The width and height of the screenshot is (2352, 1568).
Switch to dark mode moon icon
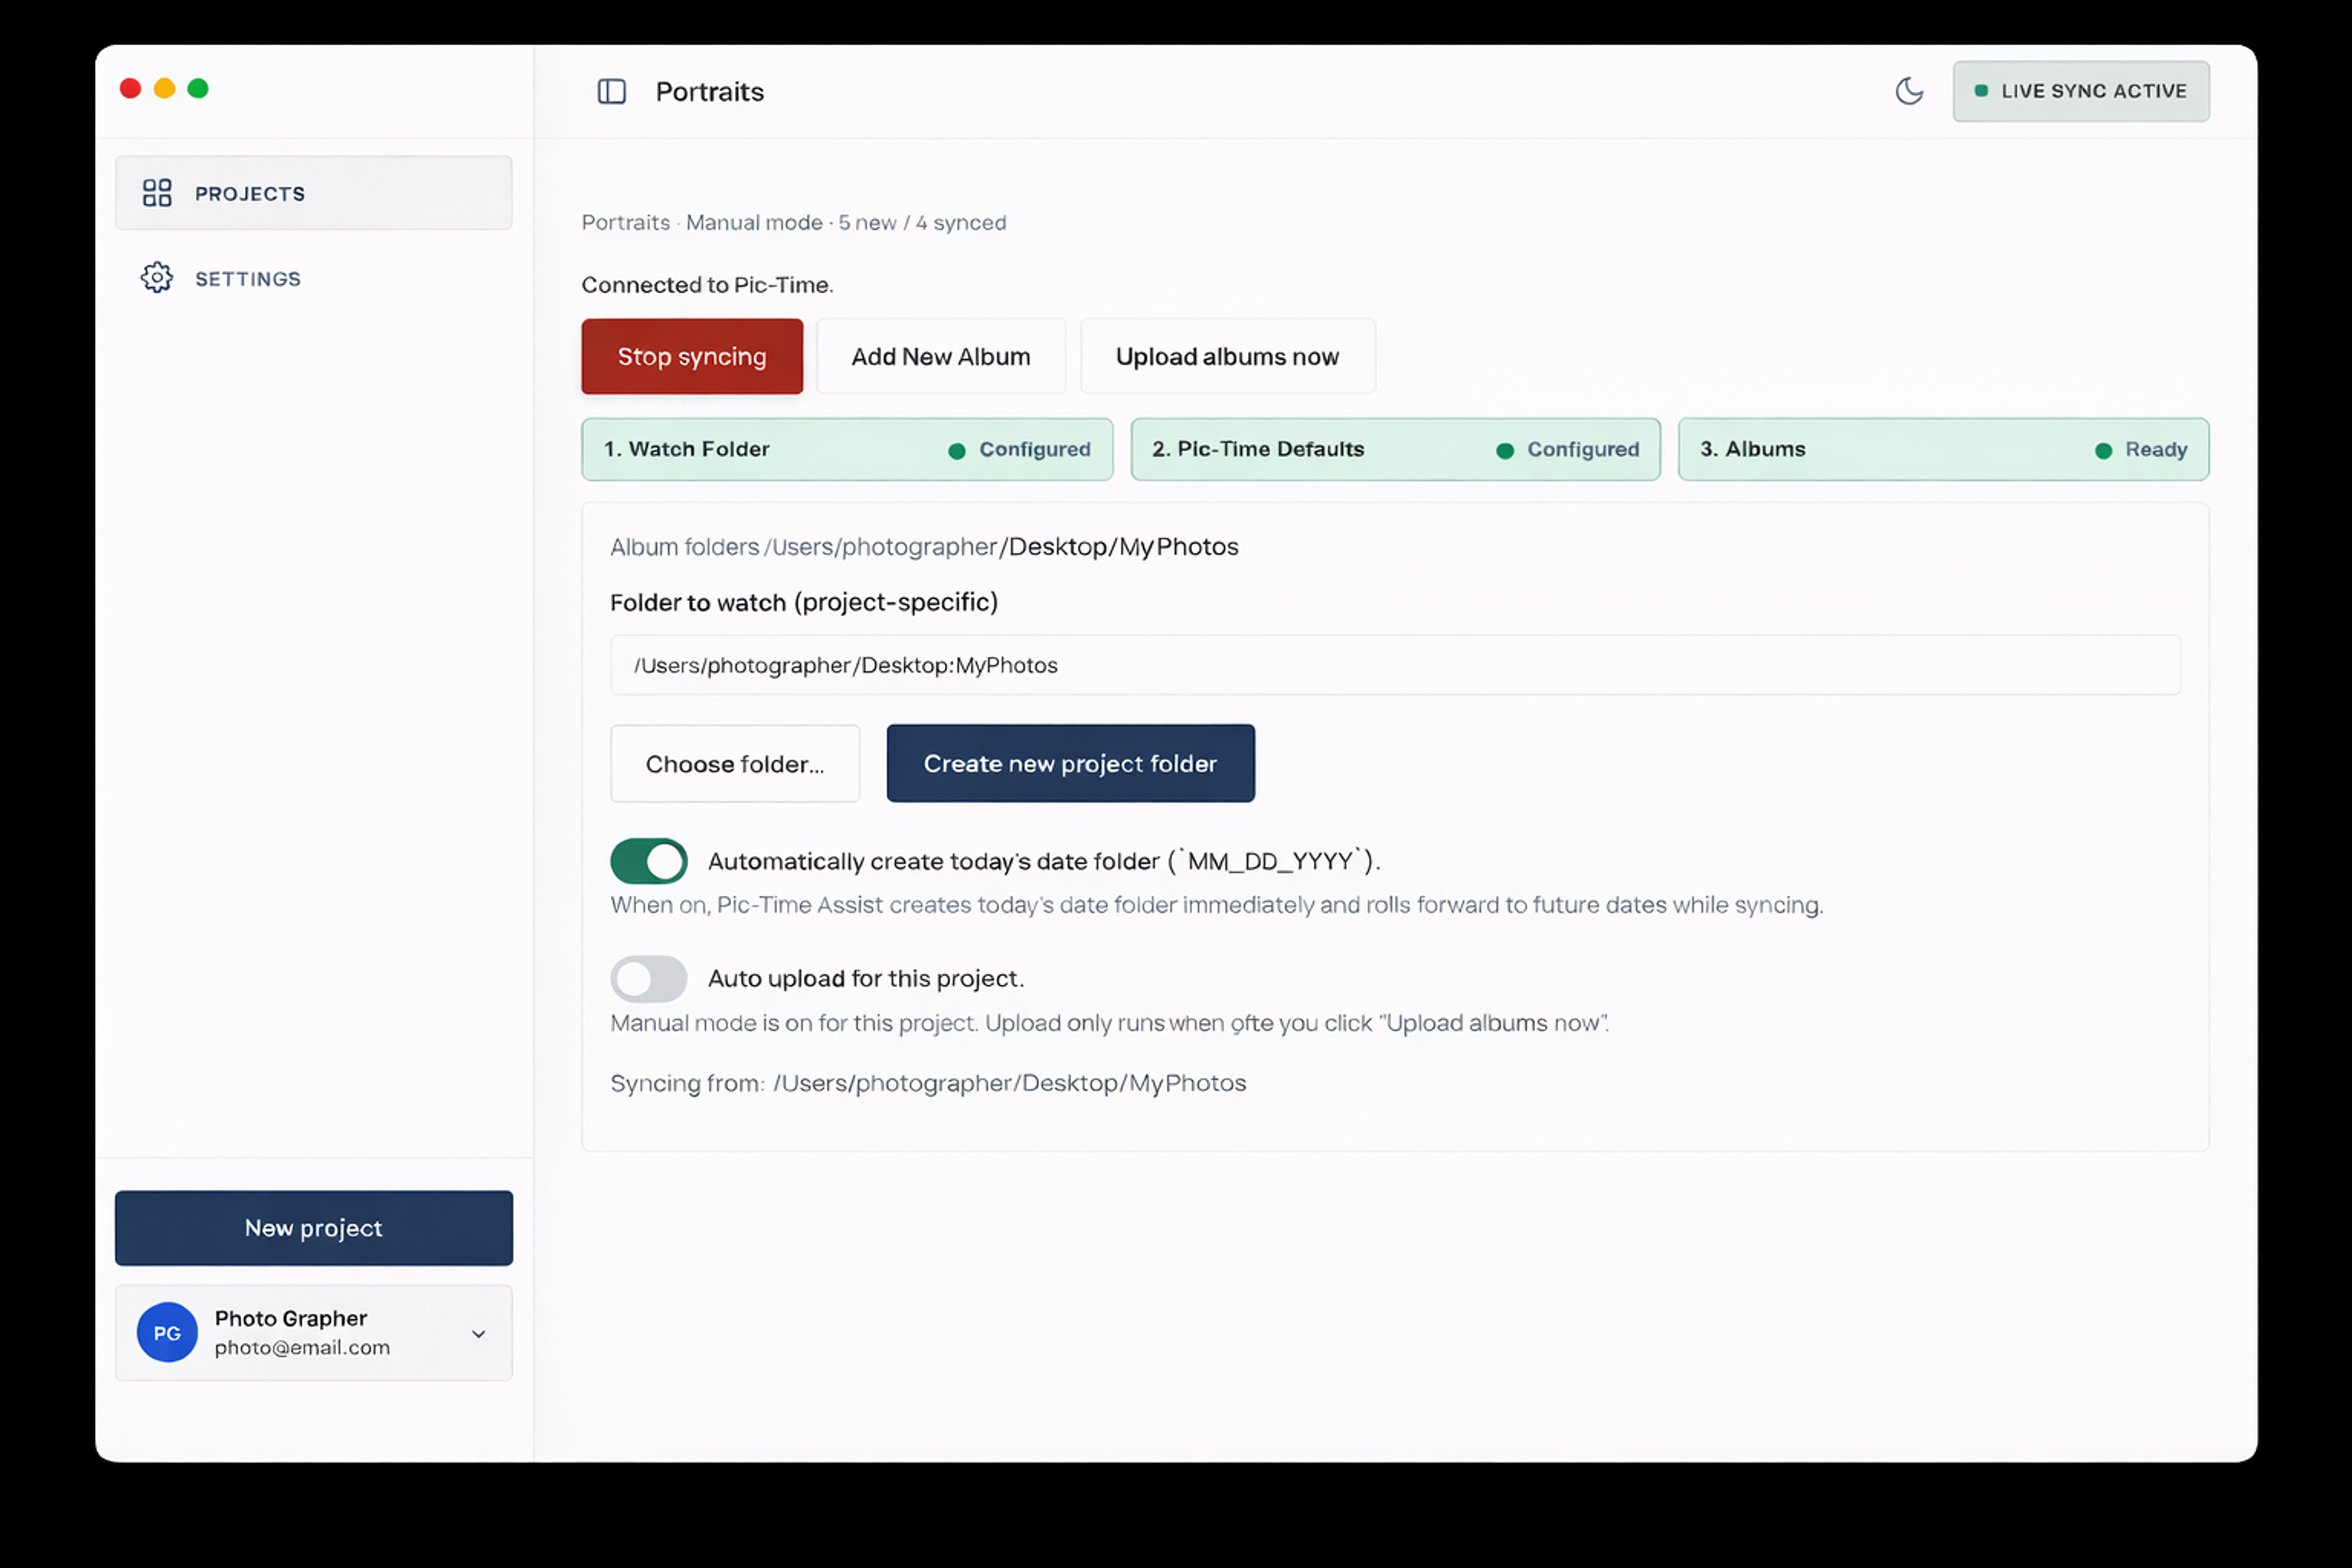(x=1909, y=91)
